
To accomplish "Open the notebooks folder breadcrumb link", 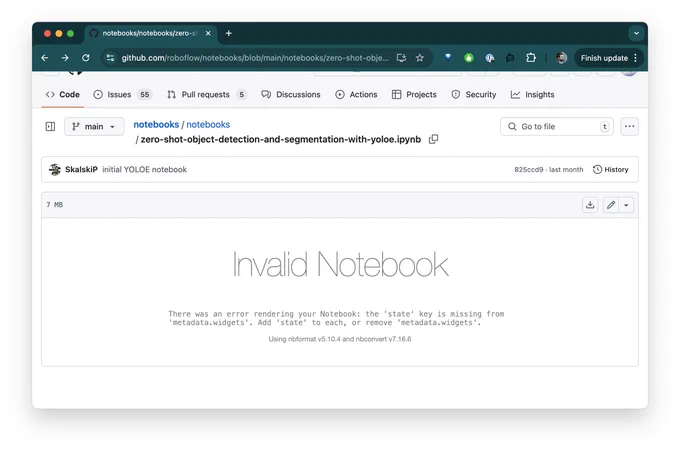I will point(208,124).
